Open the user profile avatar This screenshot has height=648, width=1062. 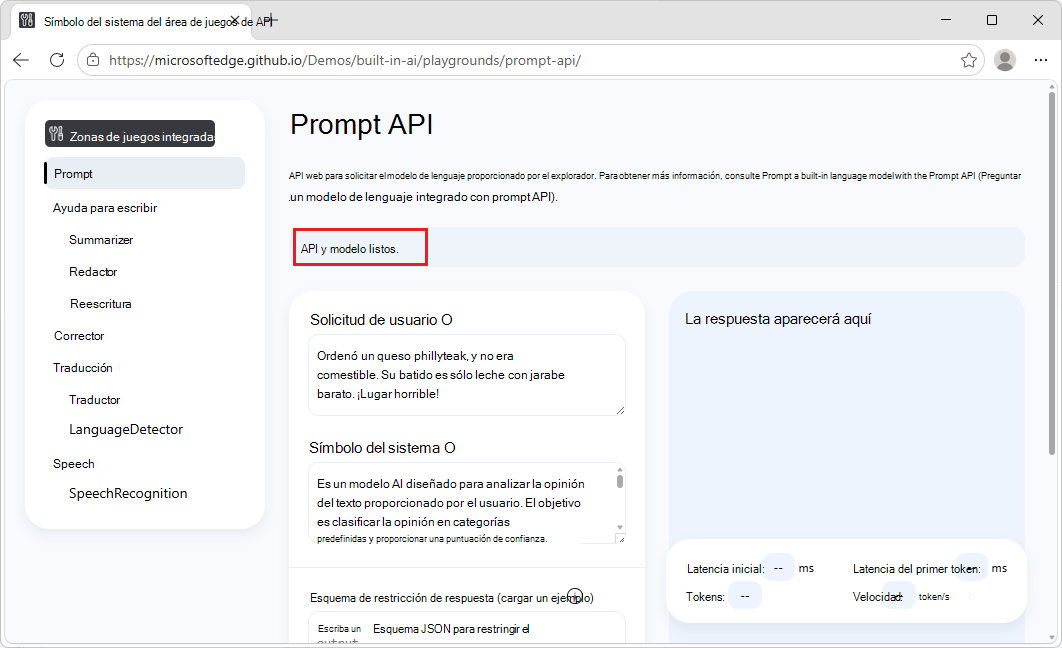(x=1004, y=60)
